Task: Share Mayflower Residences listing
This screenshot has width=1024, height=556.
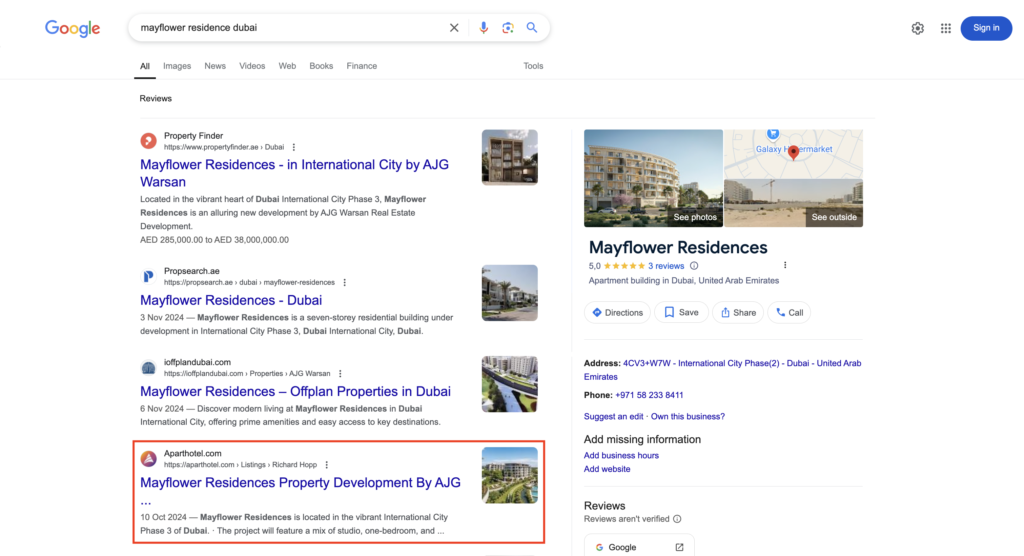Action: (x=738, y=312)
